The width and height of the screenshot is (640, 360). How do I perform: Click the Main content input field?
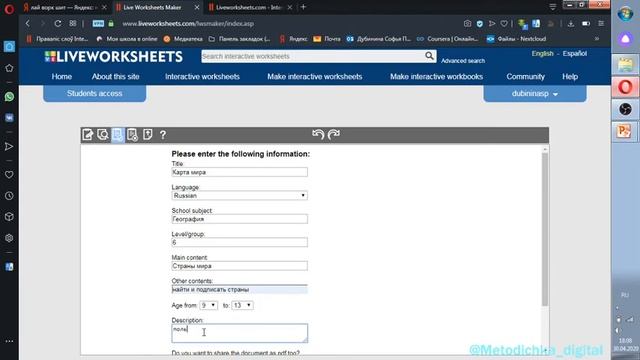240,266
